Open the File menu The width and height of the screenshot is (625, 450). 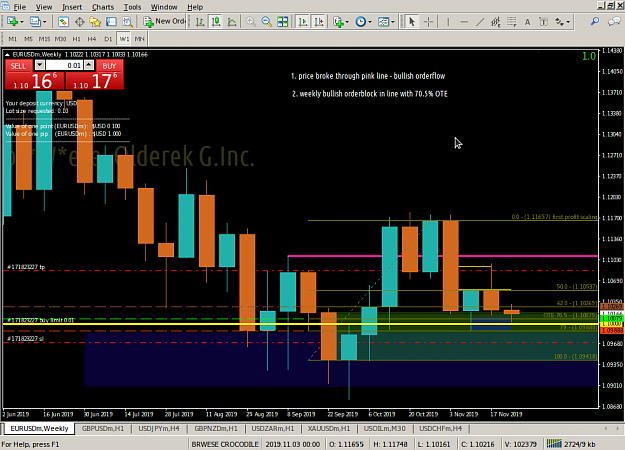point(19,7)
